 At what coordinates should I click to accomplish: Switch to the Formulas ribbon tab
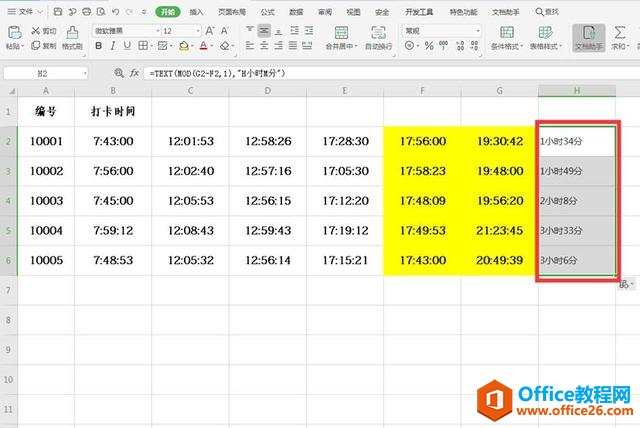click(267, 12)
